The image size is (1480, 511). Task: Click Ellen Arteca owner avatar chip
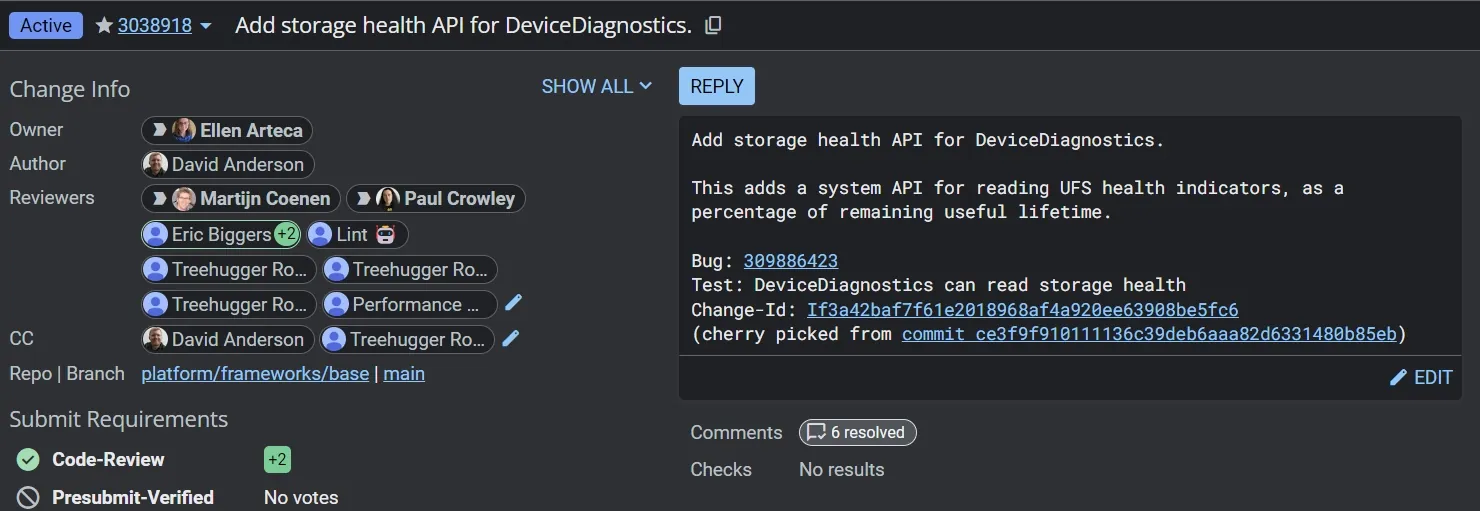point(227,130)
